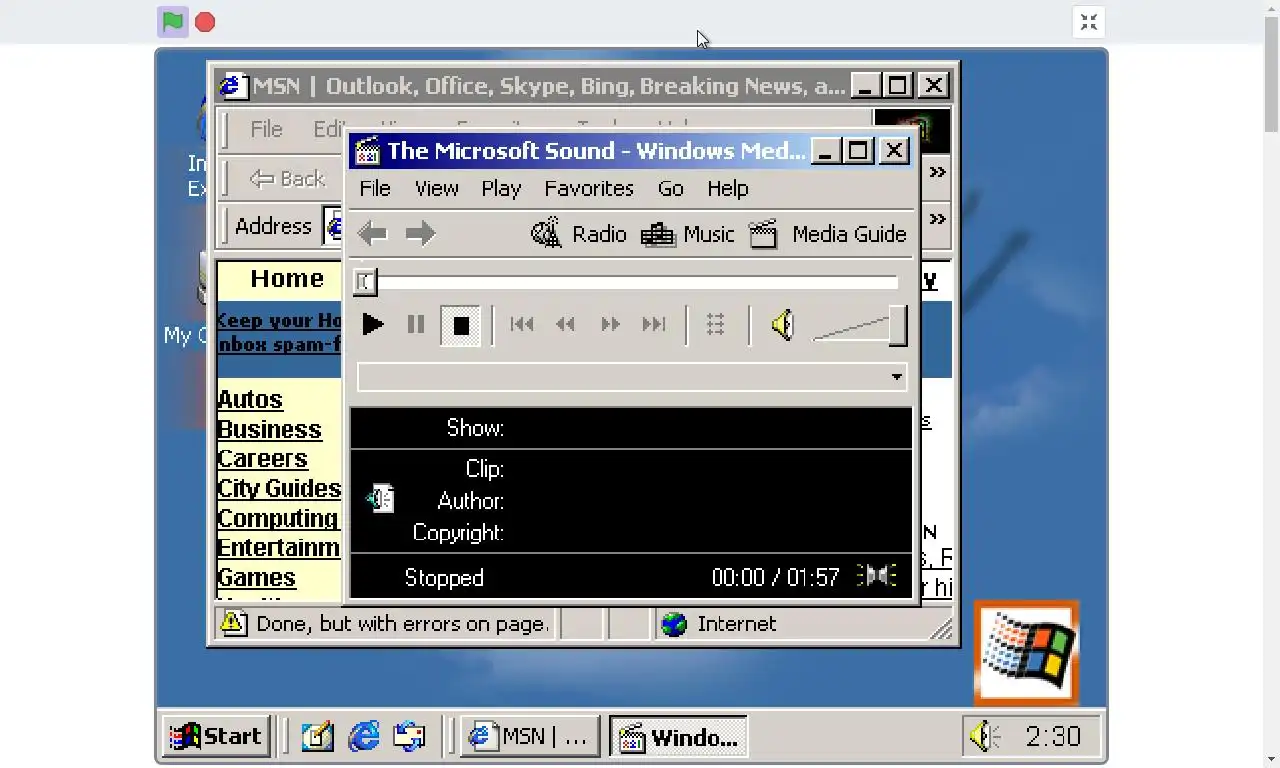The height and width of the screenshot is (768, 1280).
Task: Pause the clip in Media Player
Action: (x=416, y=324)
